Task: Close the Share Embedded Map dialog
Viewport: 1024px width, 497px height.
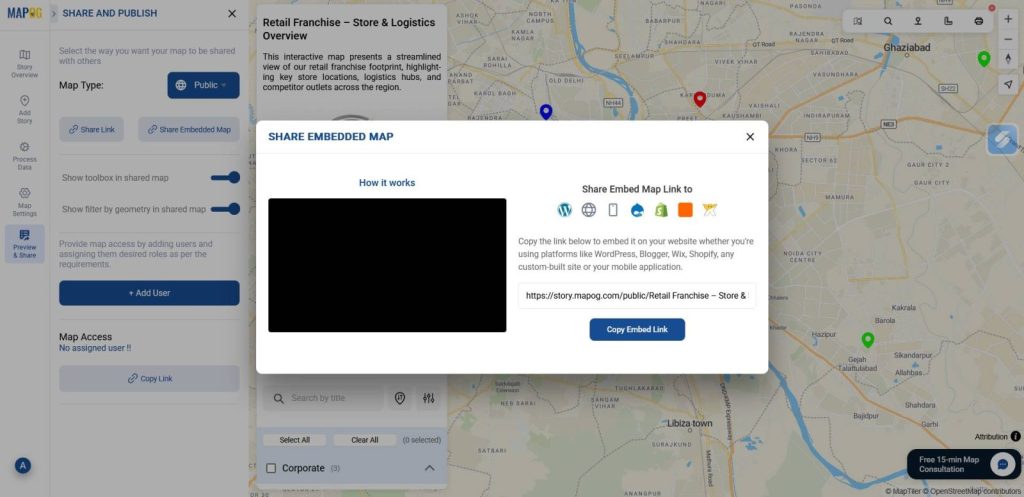Action: [x=750, y=136]
